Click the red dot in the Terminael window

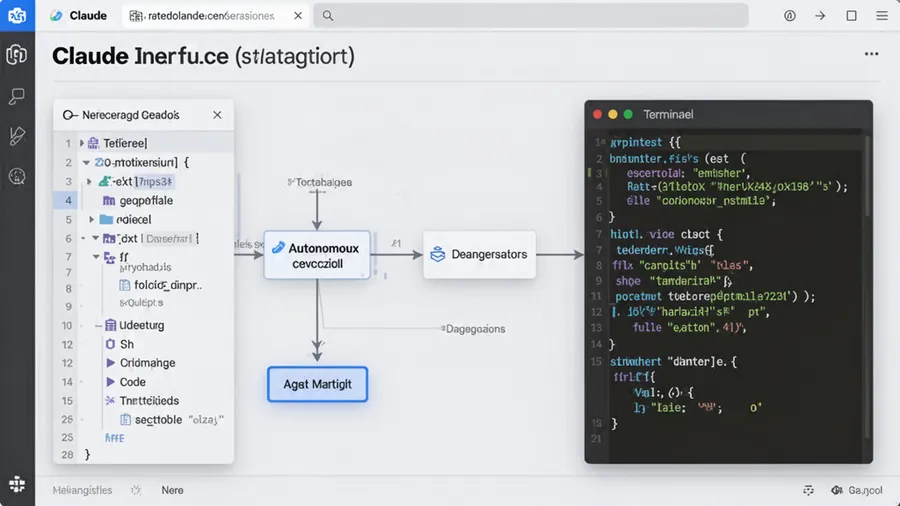coord(598,114)
